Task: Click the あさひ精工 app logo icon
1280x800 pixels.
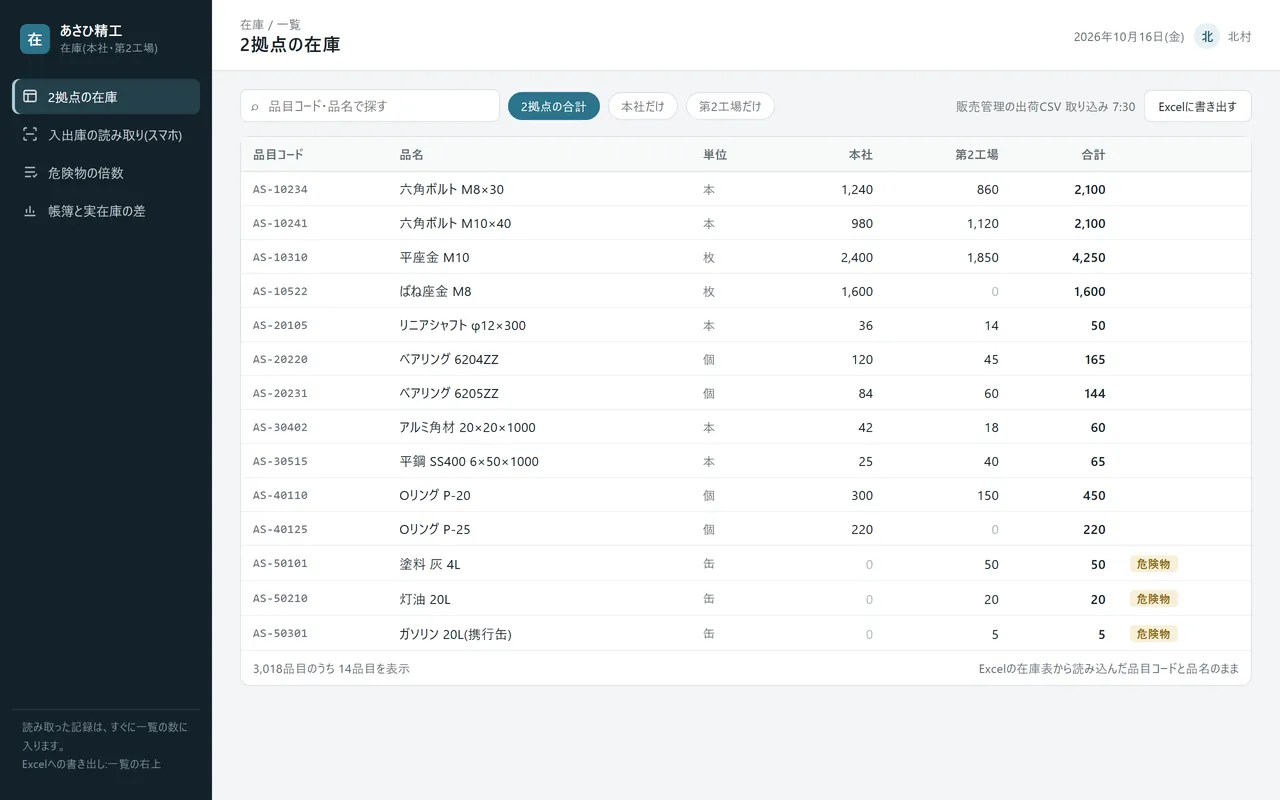Action: coord(35,39)
